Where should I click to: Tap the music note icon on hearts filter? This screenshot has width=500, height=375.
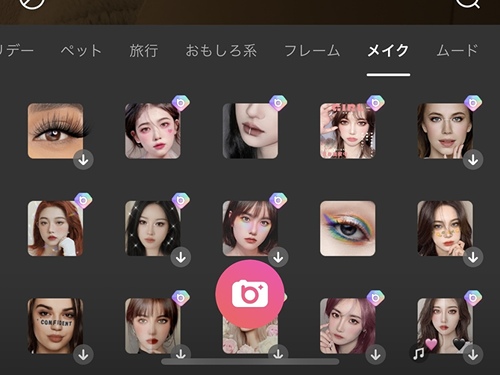coord(419,354)
